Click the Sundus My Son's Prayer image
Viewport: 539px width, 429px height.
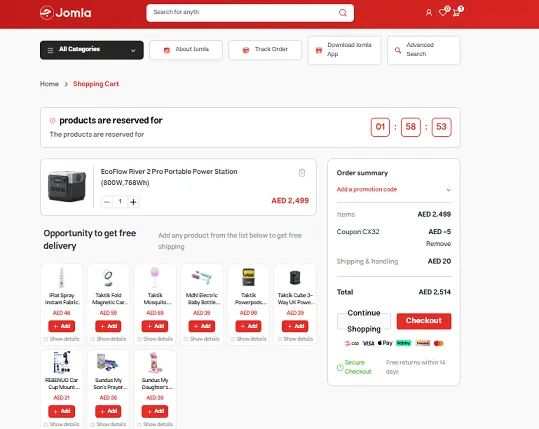(x=108, y=363)
